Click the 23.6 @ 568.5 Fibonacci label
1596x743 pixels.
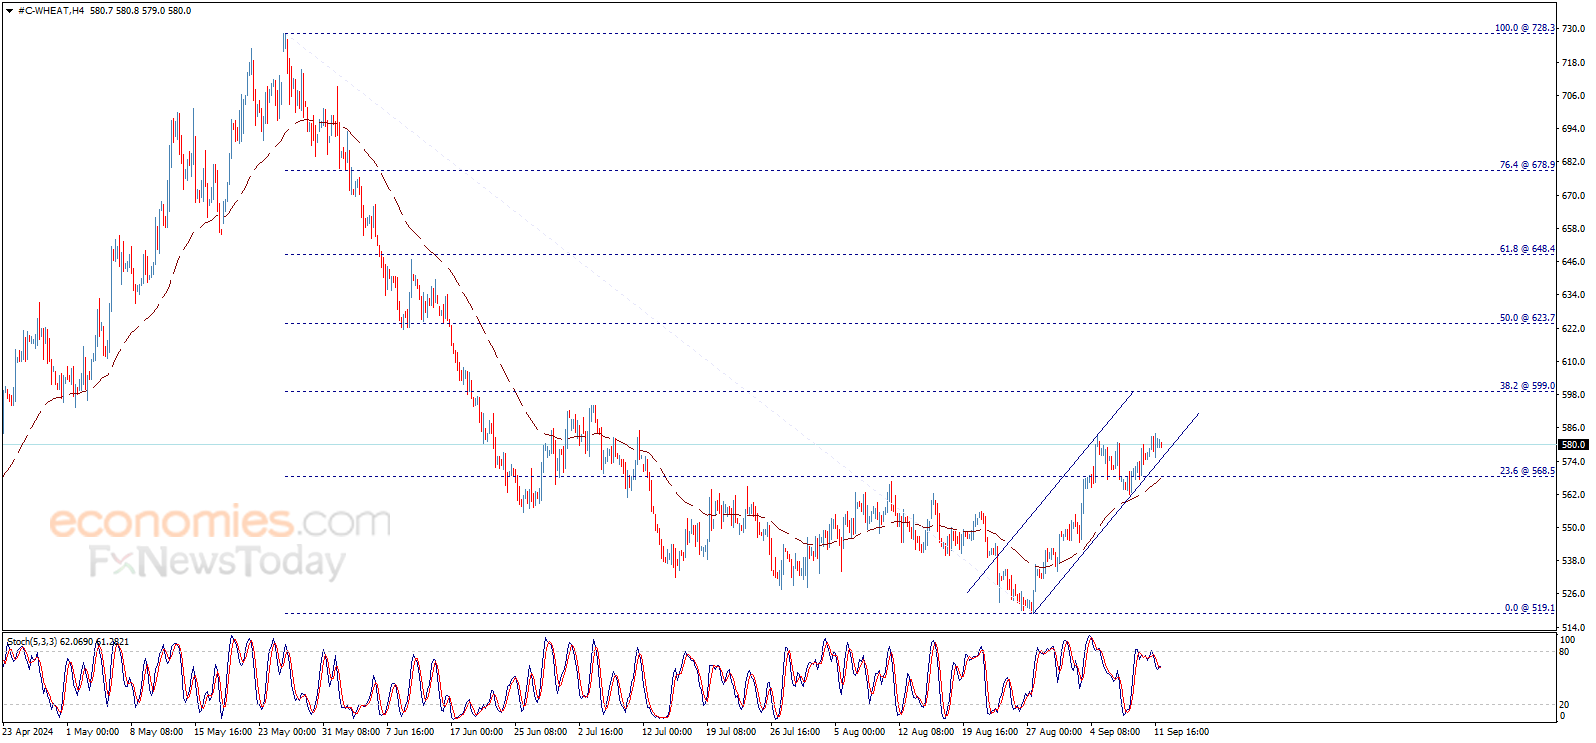click(1527, 471)
